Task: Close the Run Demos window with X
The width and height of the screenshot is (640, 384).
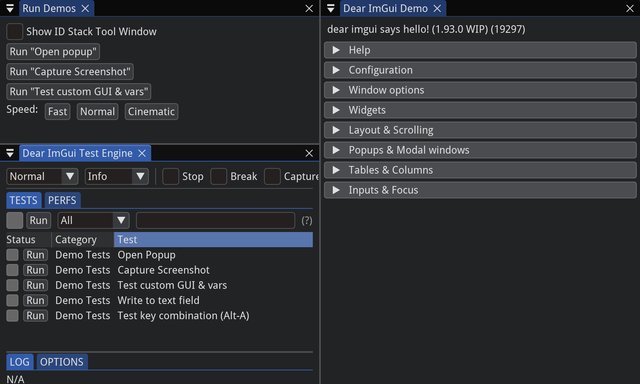Action: click(309, 8)
